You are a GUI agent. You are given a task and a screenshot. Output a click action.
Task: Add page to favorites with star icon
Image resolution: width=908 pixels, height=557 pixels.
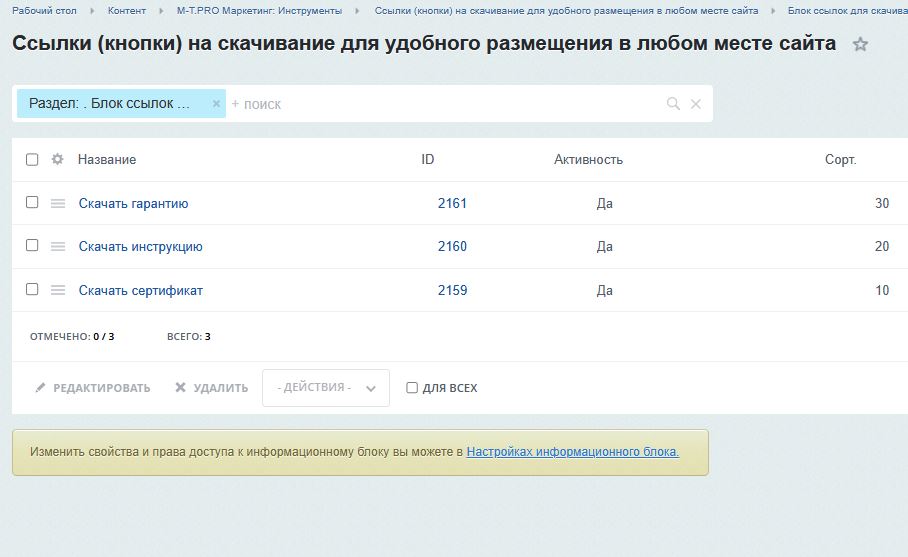[860, 44]
